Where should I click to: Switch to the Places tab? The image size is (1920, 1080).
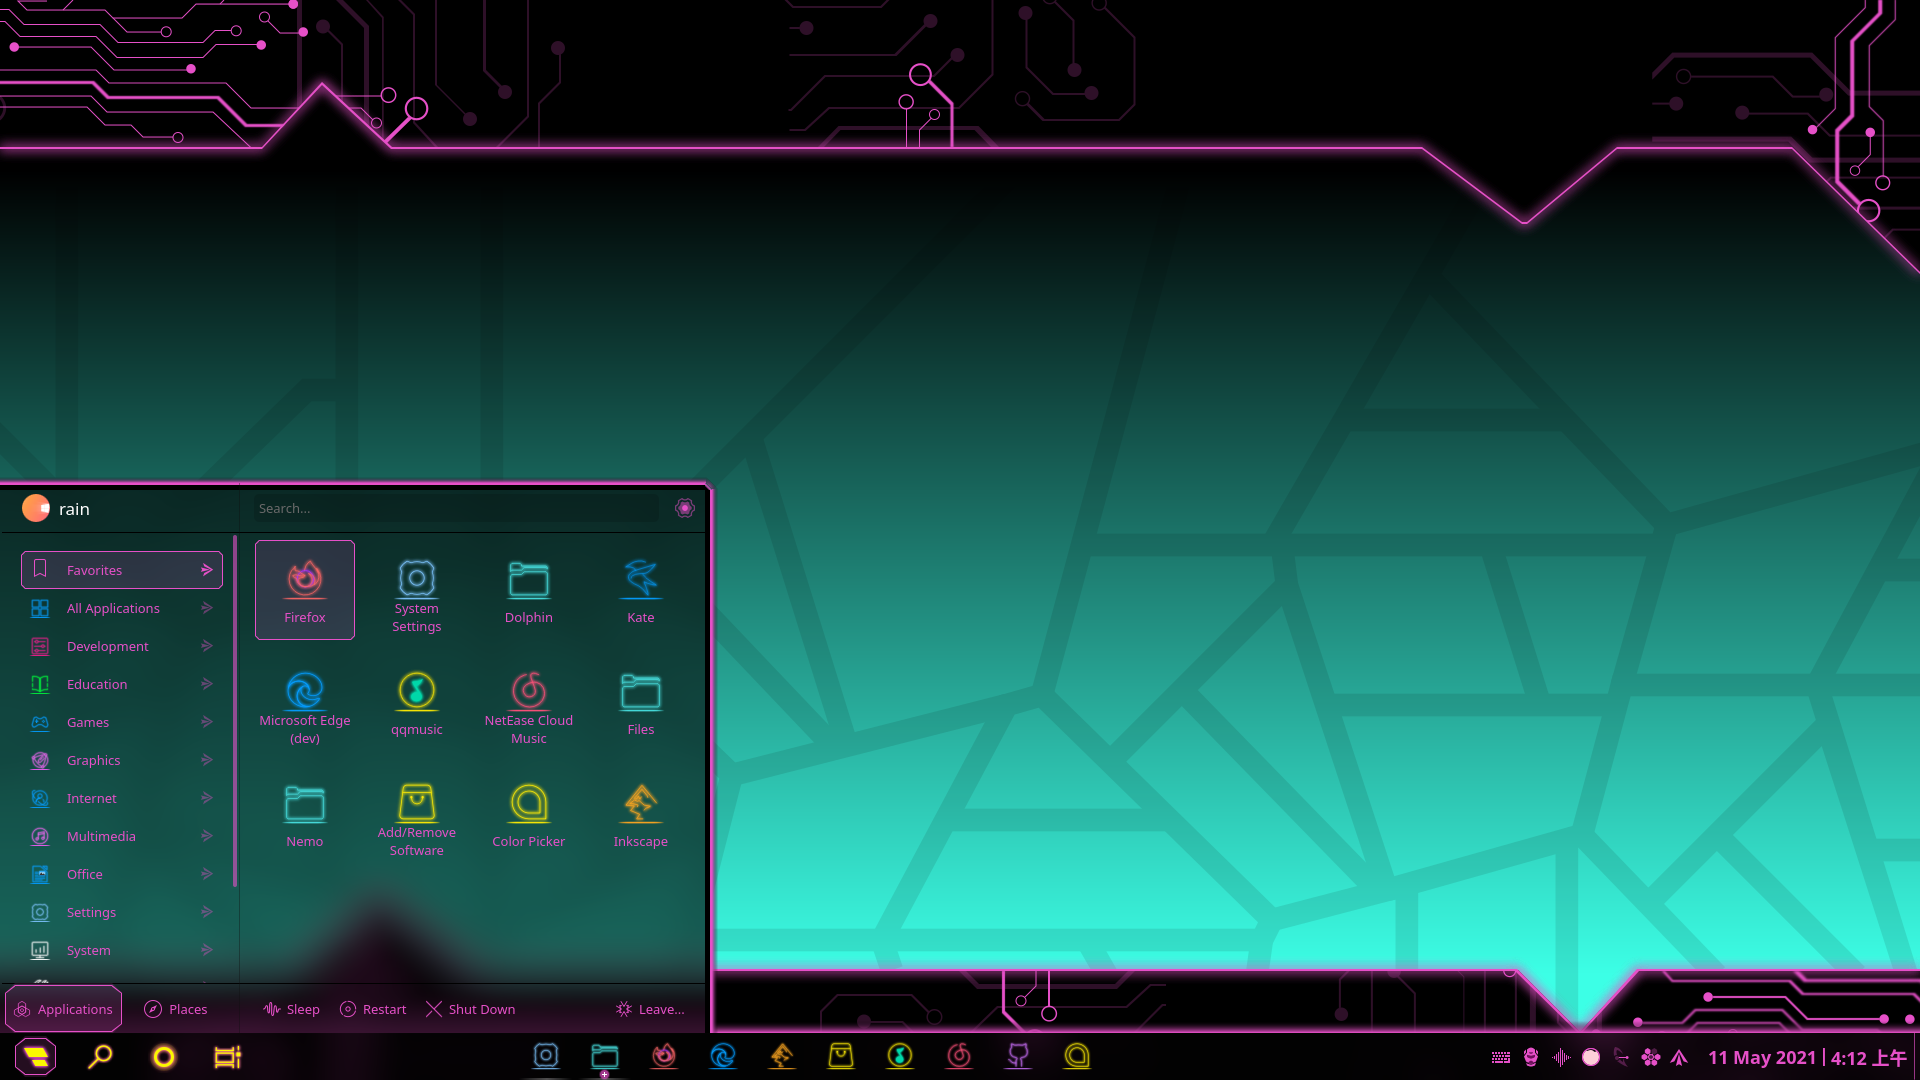(x=176, y=1009)
